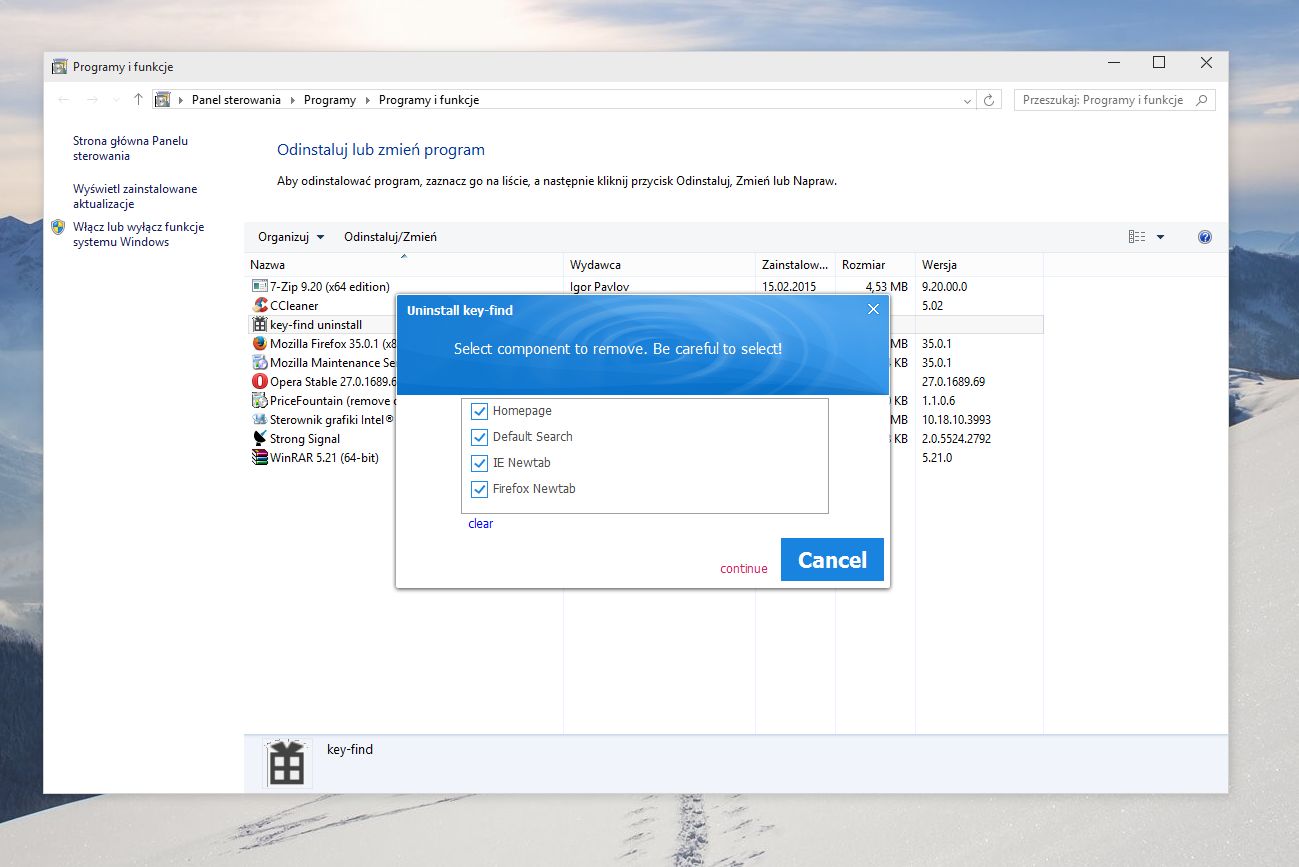Image resolution: width=1299 pixels, height=867 pixels.
Task: Click the size value 4,53 MB
Action: [885, 287]
